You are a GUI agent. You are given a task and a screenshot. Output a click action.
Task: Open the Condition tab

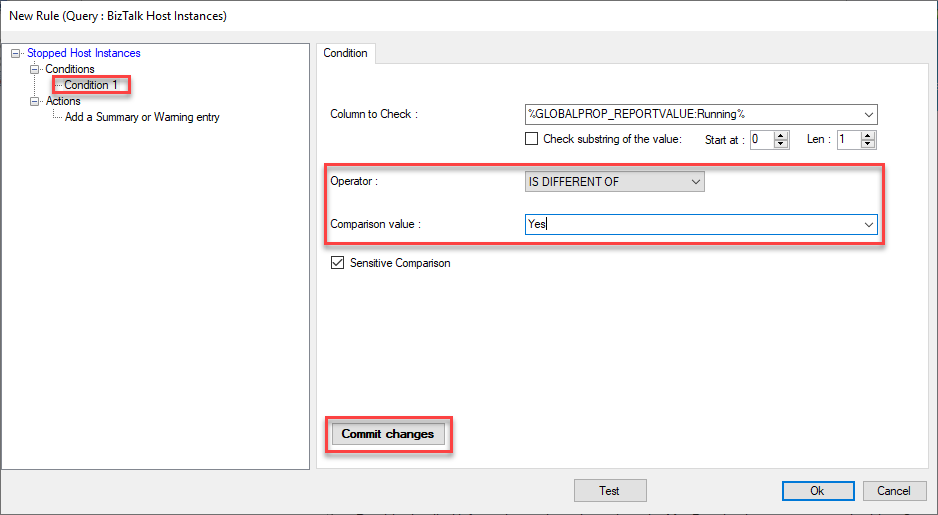tap(345, 53)
